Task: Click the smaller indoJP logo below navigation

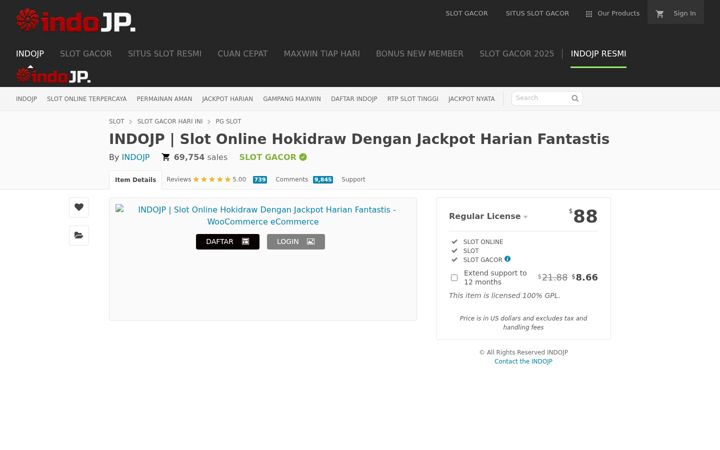Action: tap(53, 75)
